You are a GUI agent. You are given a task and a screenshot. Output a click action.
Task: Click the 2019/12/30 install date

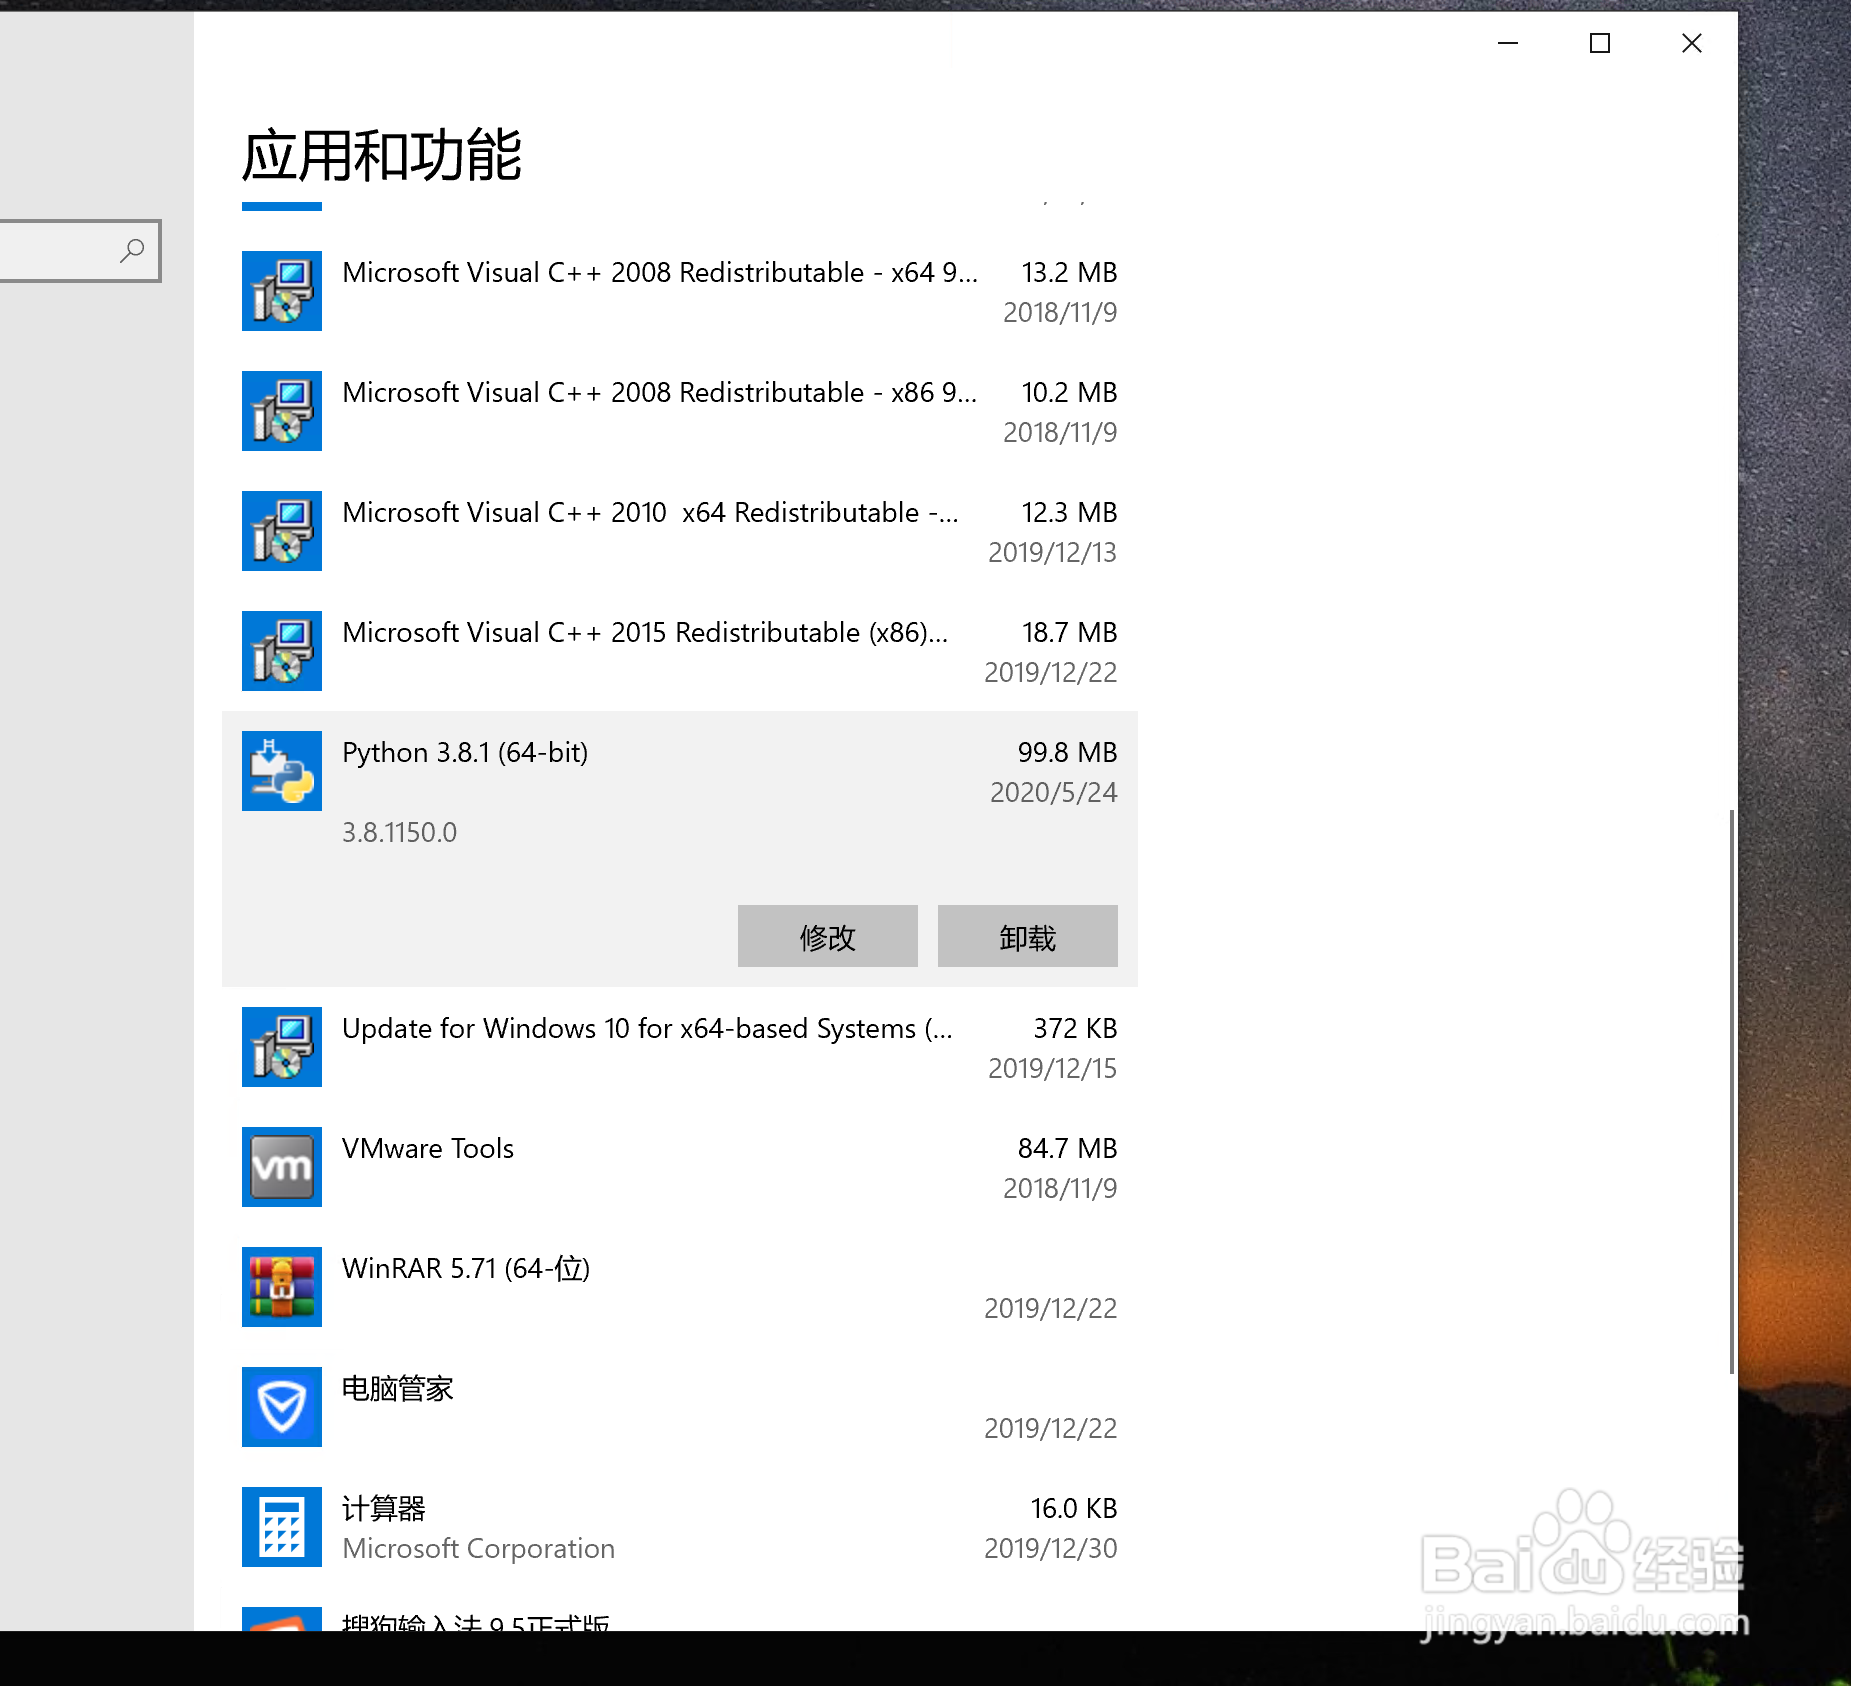coord(1050,1548)
